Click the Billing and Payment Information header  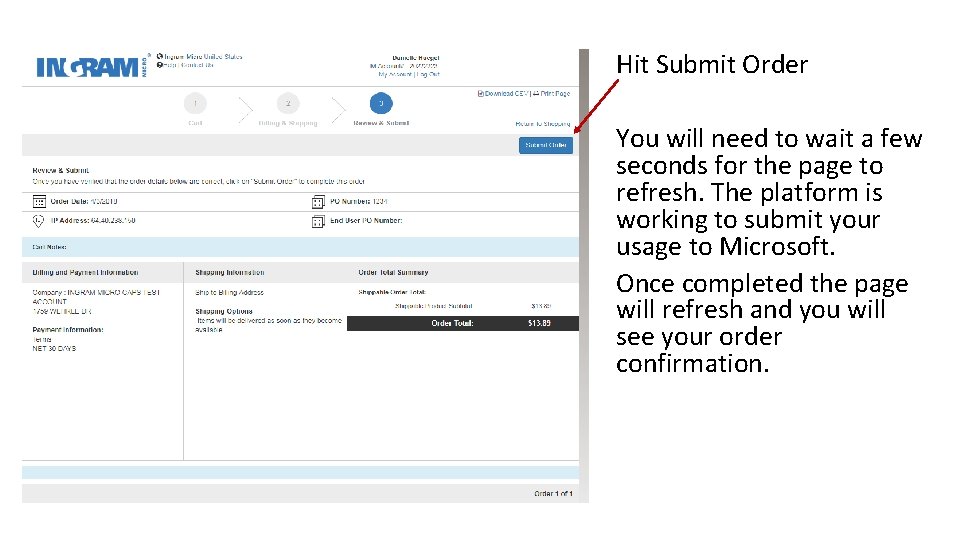pos(85,272)
